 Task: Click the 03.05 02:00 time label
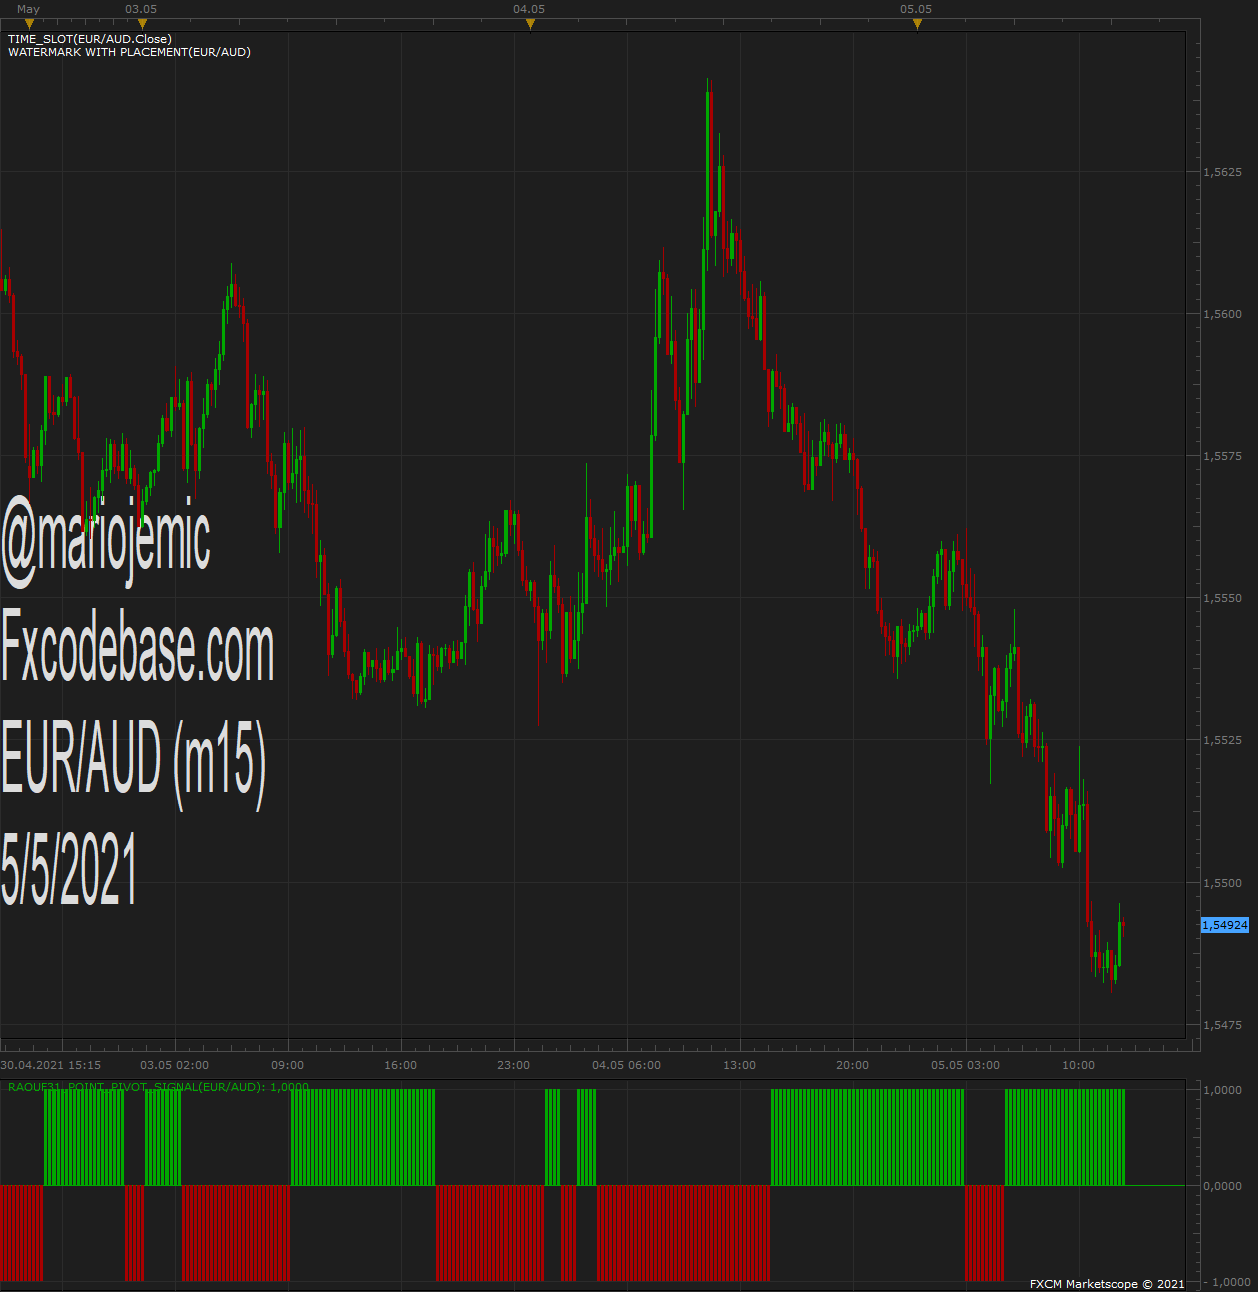tap(175, 1065)
